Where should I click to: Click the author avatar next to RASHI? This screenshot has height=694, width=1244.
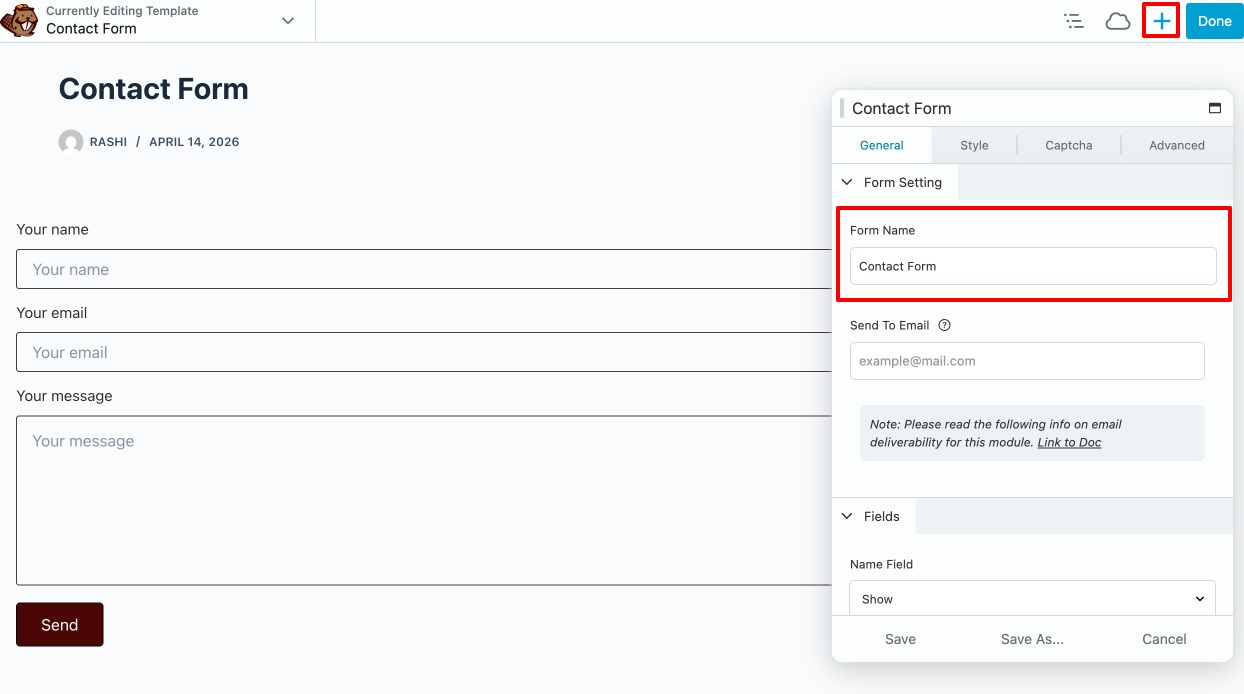point(70,141)
